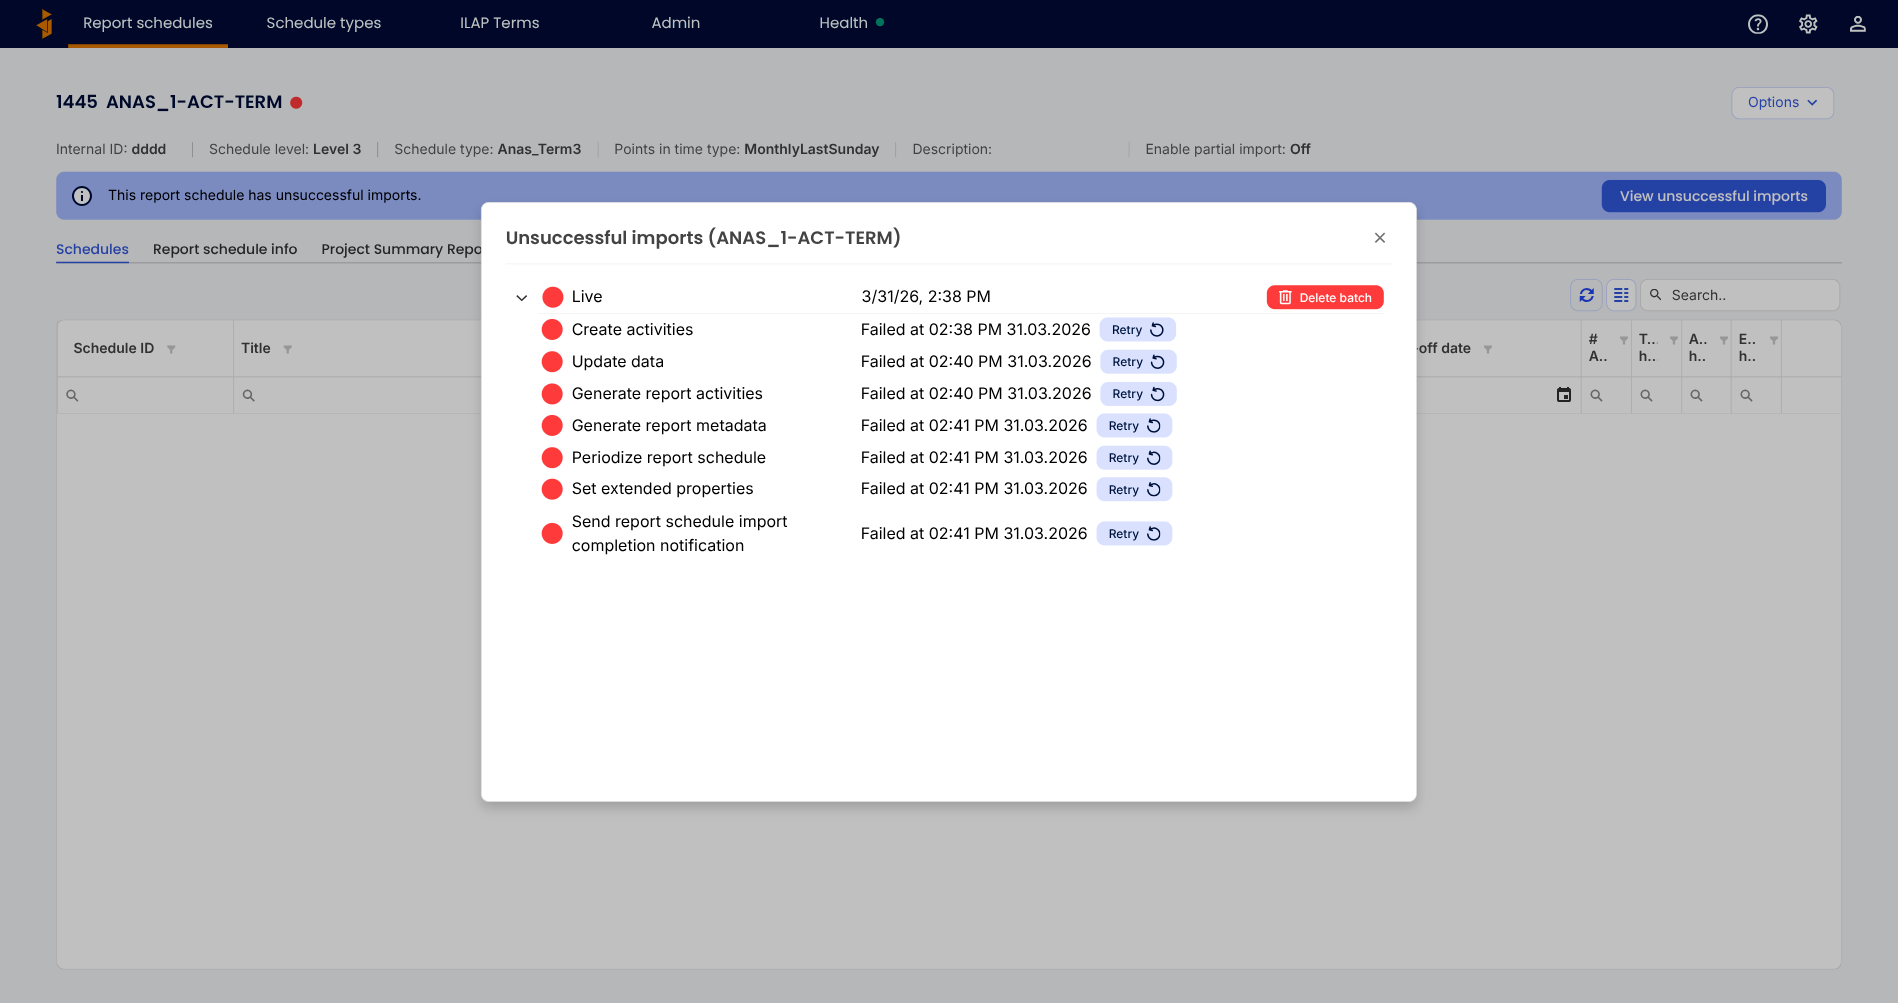This screenshot has height=1003, width=1898.
Task: Click the red status dot beside Live
Action: pos(553,297)
